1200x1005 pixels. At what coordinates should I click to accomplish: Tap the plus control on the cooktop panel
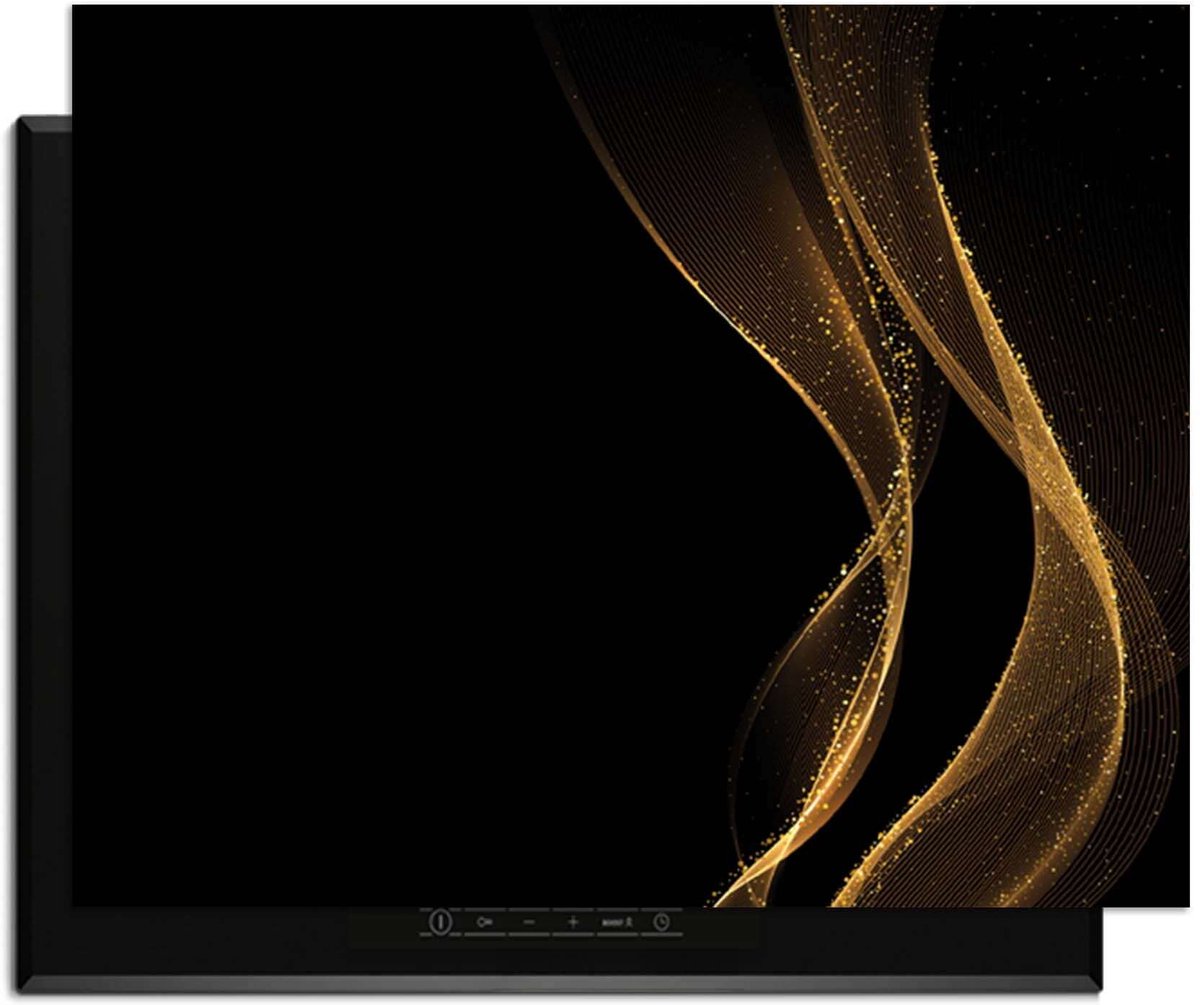tap(573, 922)
